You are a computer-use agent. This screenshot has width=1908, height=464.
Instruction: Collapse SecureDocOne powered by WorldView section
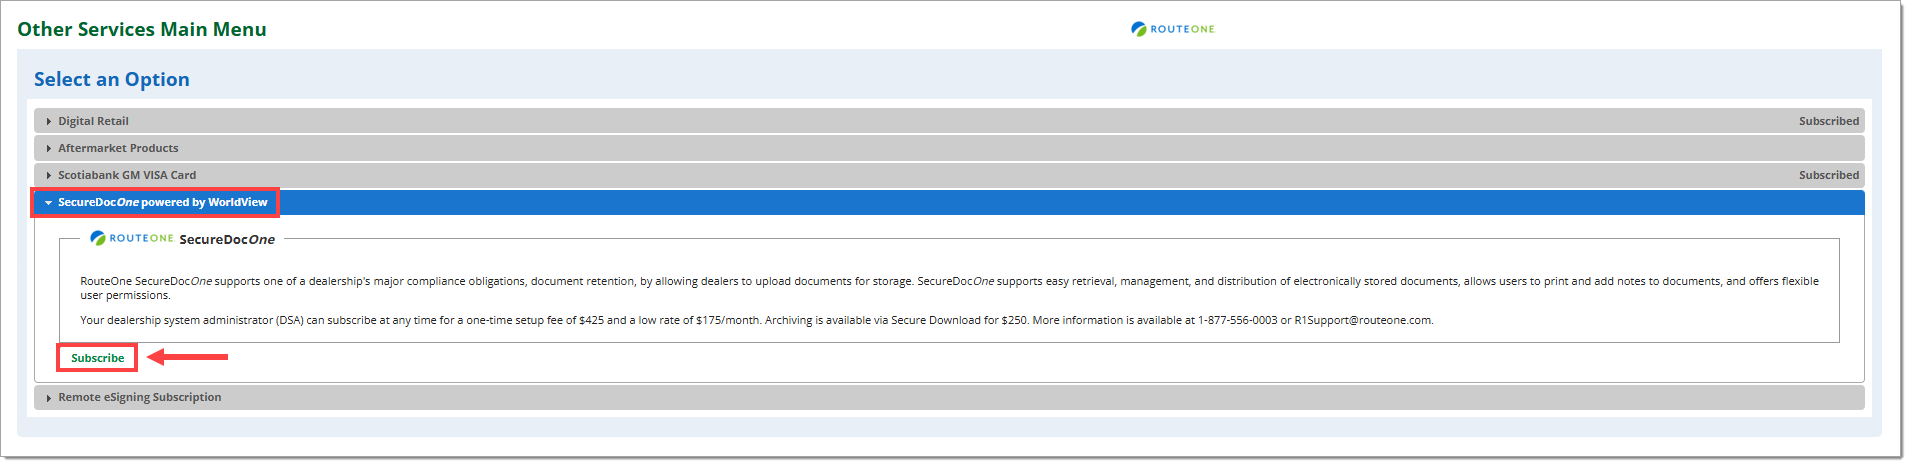(949, 202)
